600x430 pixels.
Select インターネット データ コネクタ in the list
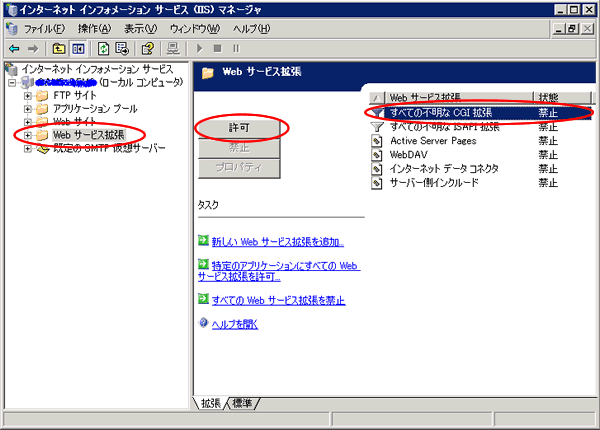443,169
